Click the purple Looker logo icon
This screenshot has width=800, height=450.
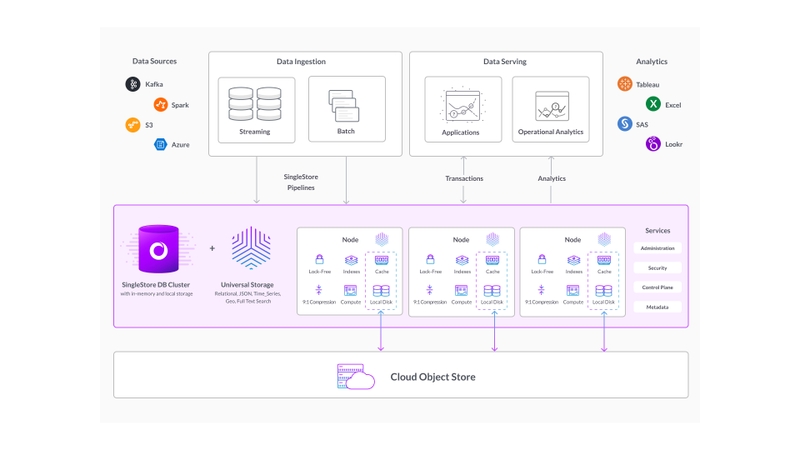click(653, 144)
